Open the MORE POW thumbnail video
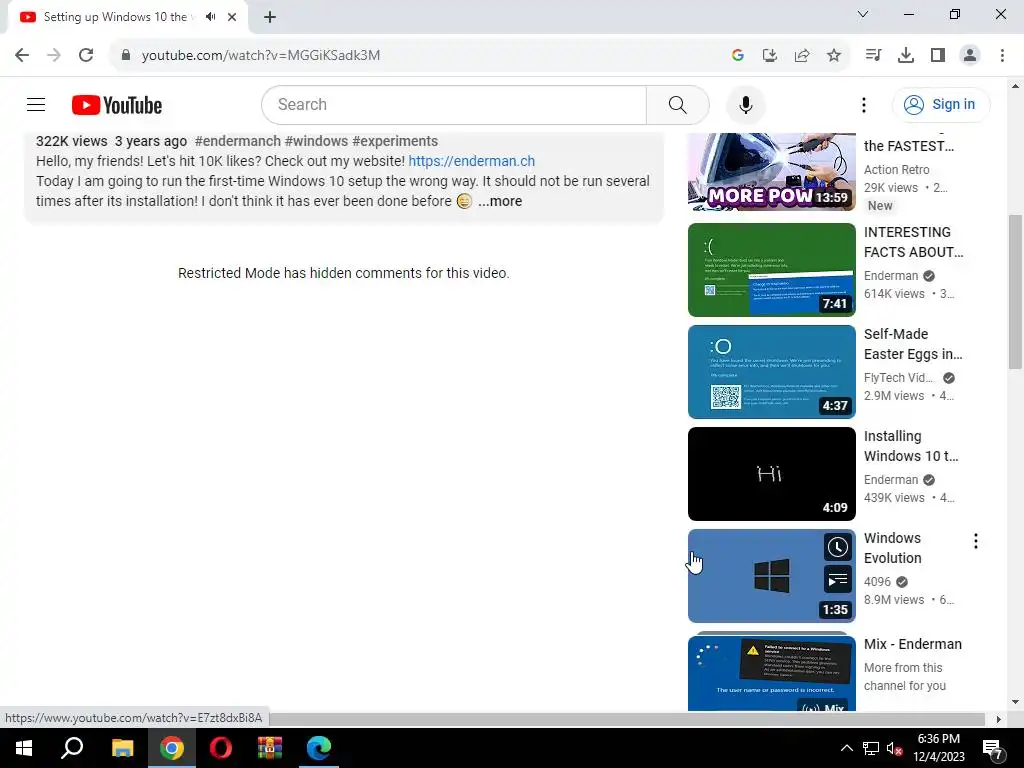This screenshot has height=768, width=1024. pos(771,172)
